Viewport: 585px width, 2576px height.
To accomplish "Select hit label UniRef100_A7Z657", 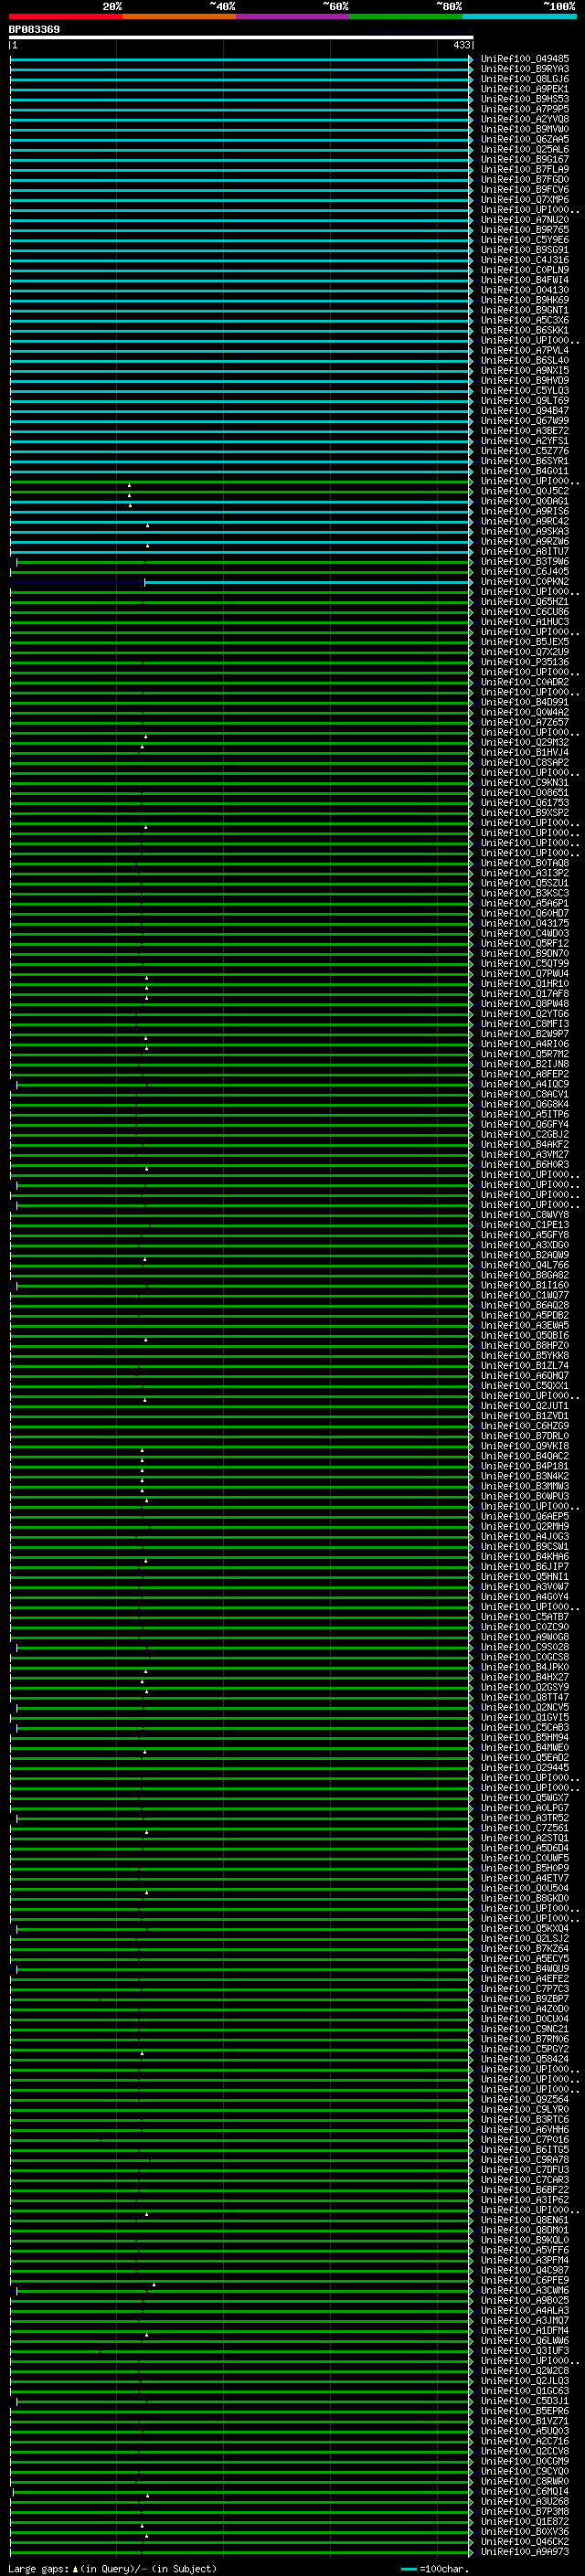I will 525,722.
